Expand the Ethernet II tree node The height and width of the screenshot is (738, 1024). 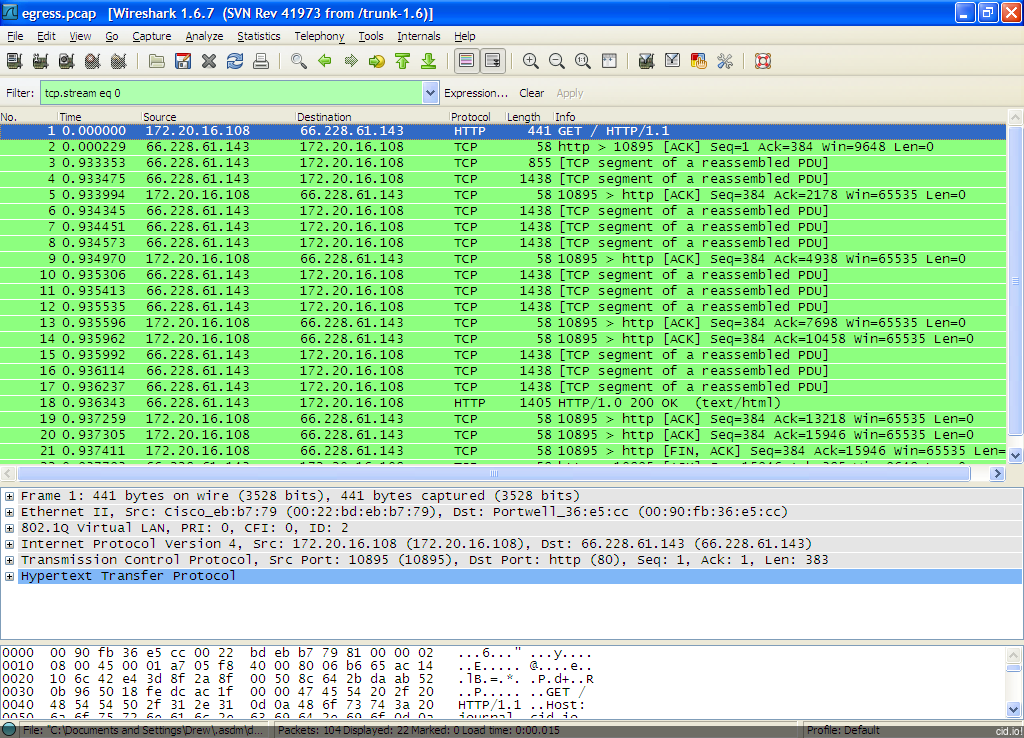click(x=9, y=512)
